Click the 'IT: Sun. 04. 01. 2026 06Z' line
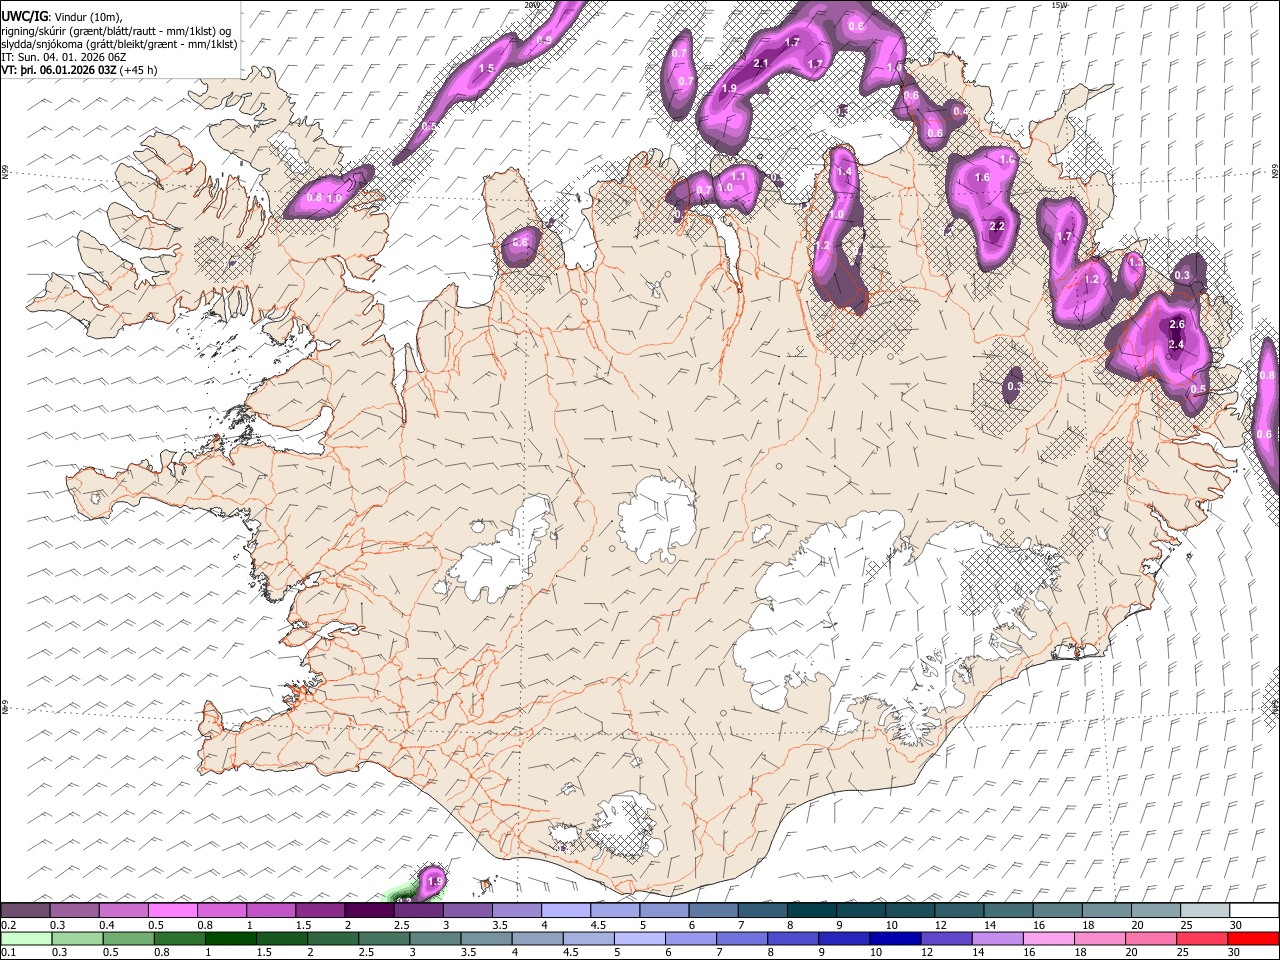1280x960 pixels. coord(64,57)
